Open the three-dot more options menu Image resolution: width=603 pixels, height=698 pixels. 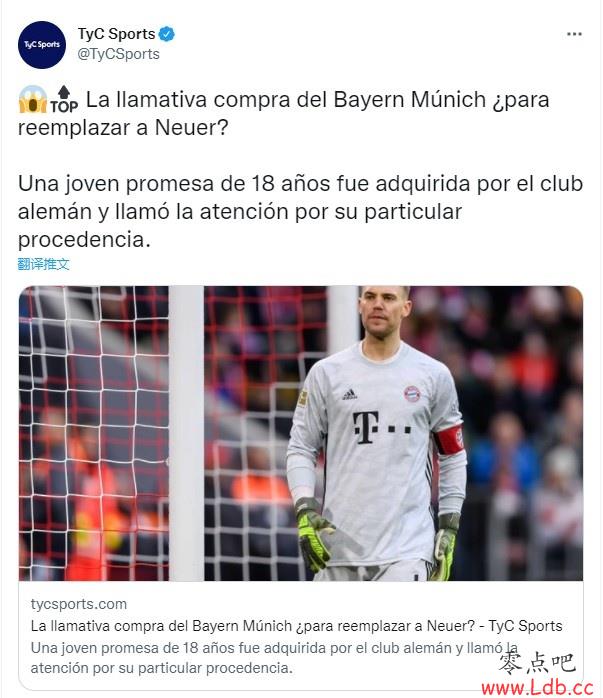click(x=574, y=34)
